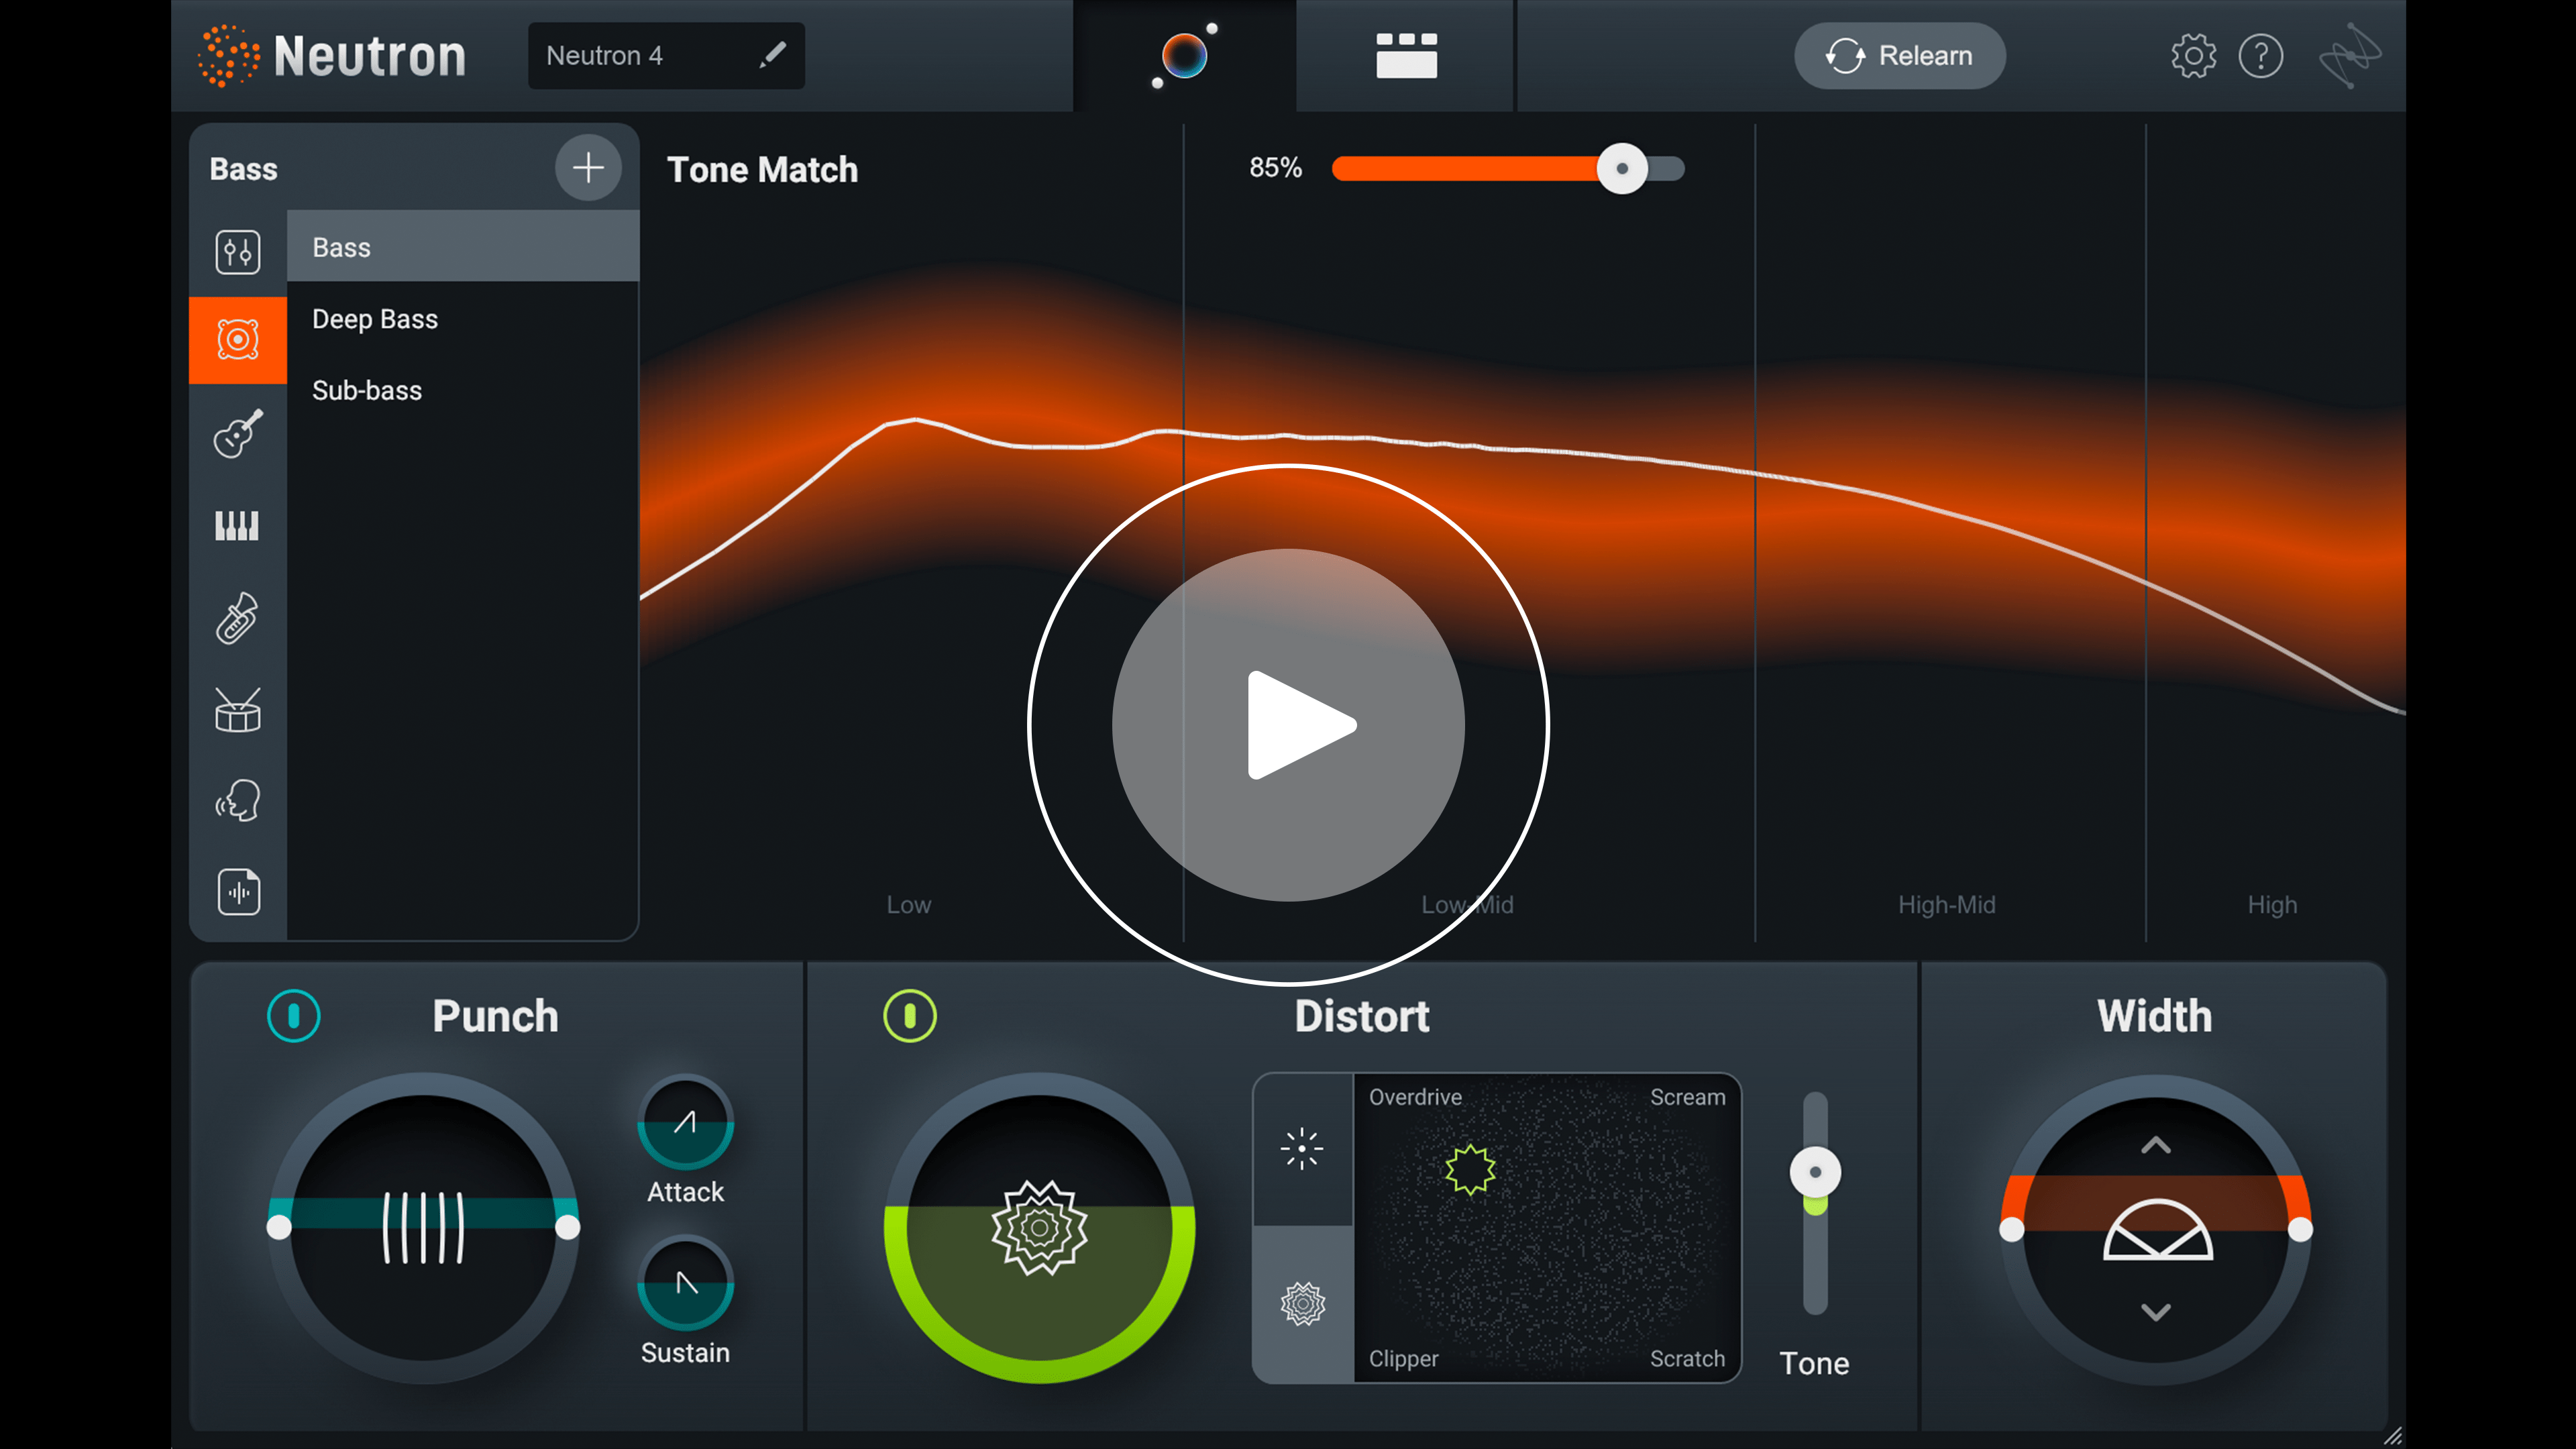Click the Sustain knob

[686, 1283]
